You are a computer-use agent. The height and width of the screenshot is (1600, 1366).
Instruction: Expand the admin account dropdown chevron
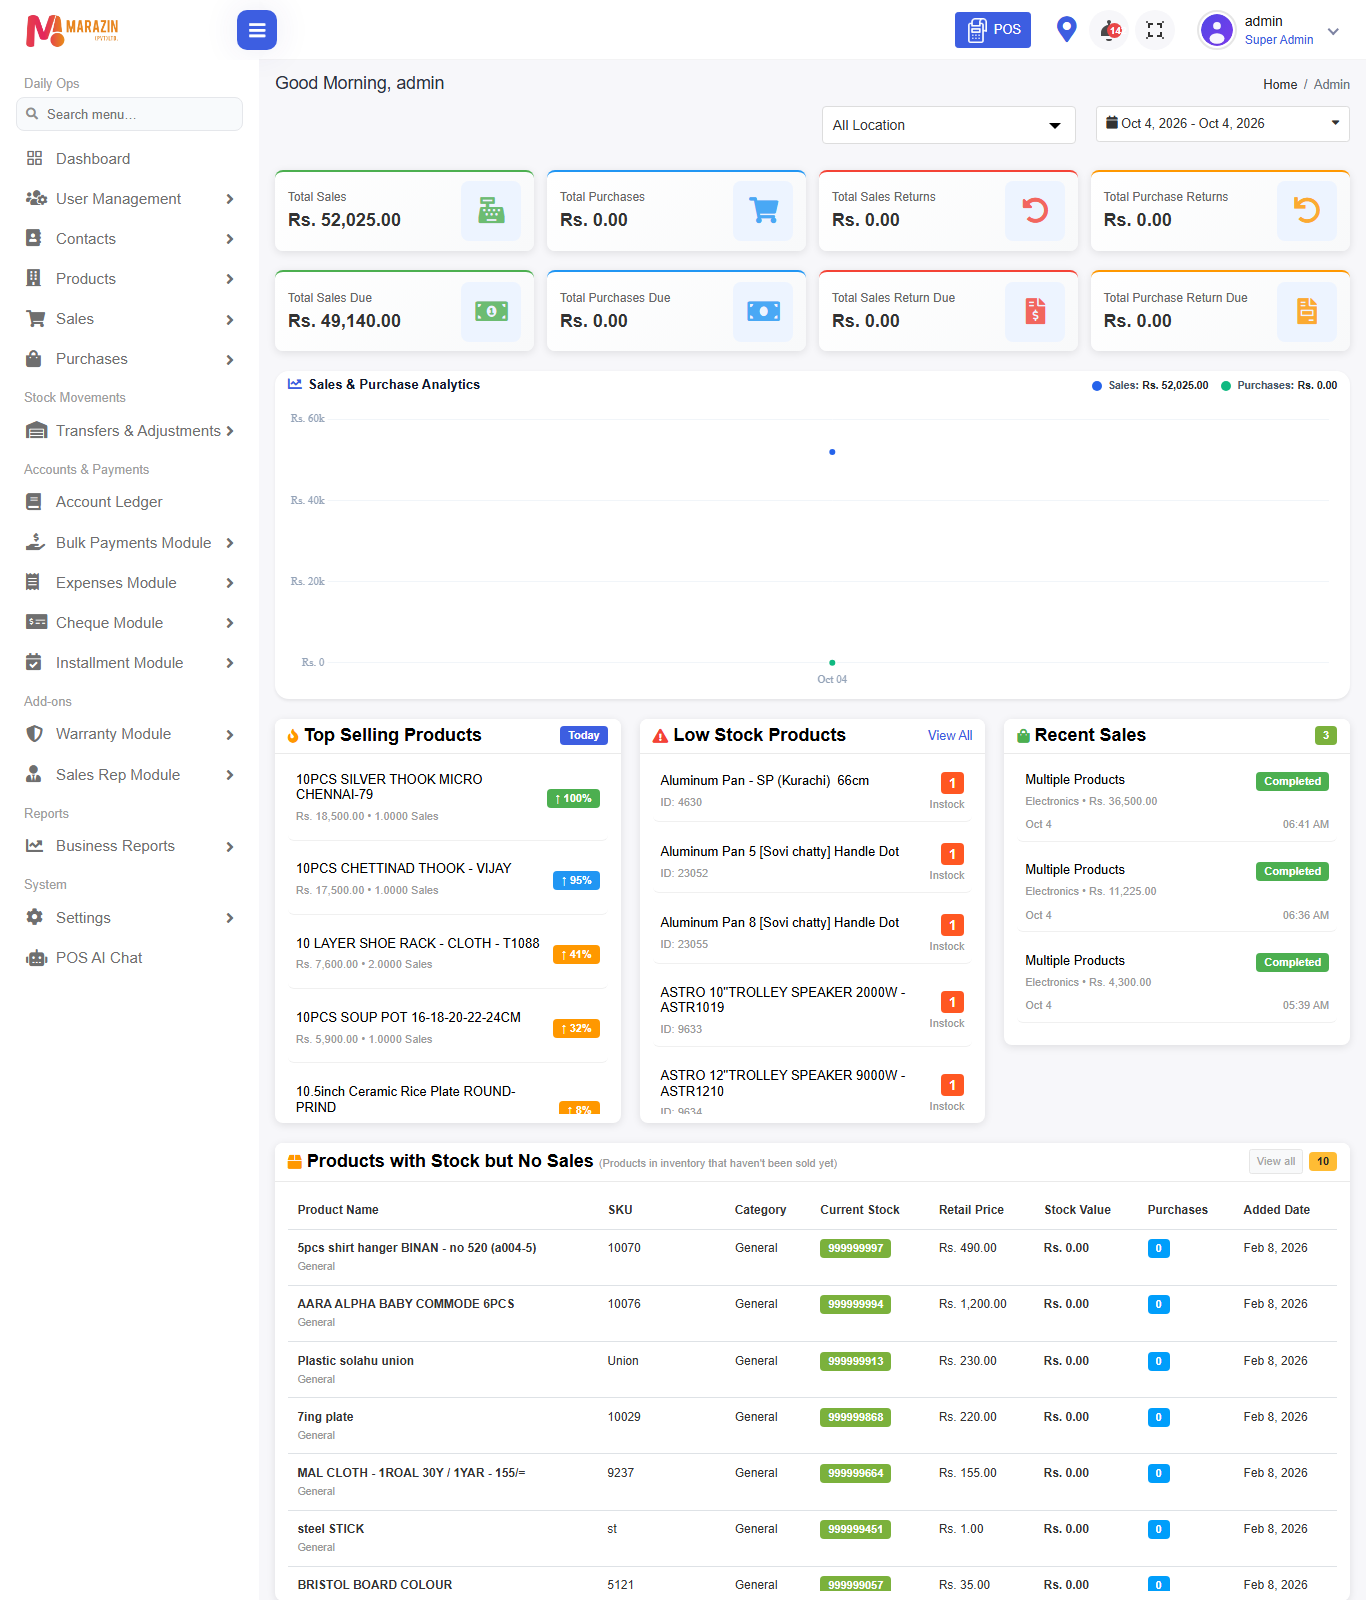click(x=1333, y=31)
